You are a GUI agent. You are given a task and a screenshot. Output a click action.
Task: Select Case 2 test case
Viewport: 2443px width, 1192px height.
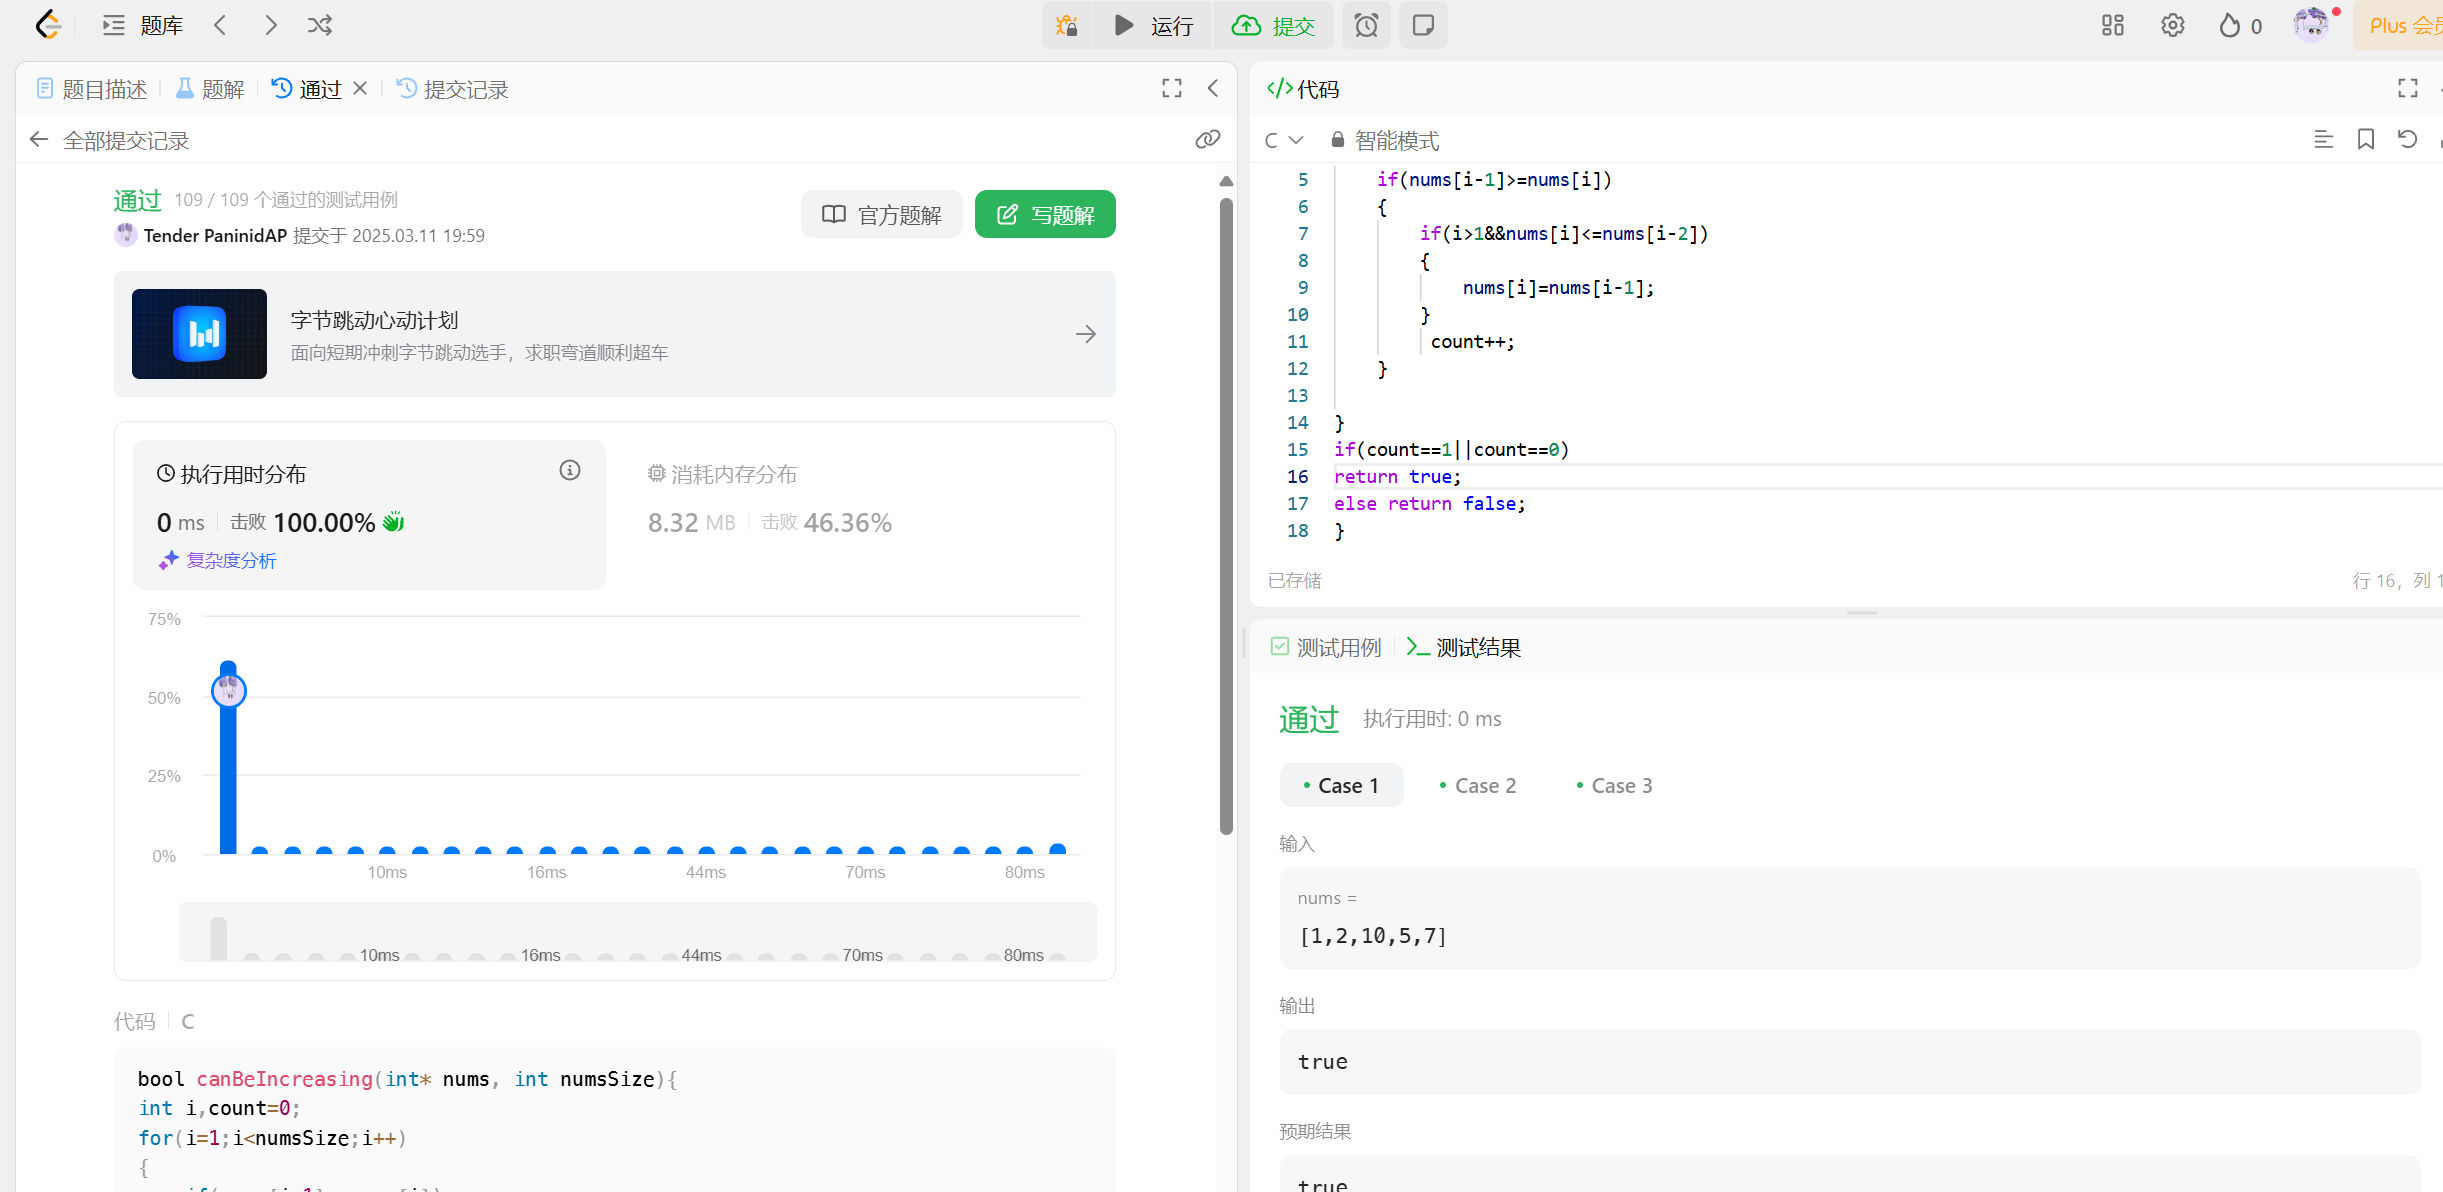tap(1477, 786)
